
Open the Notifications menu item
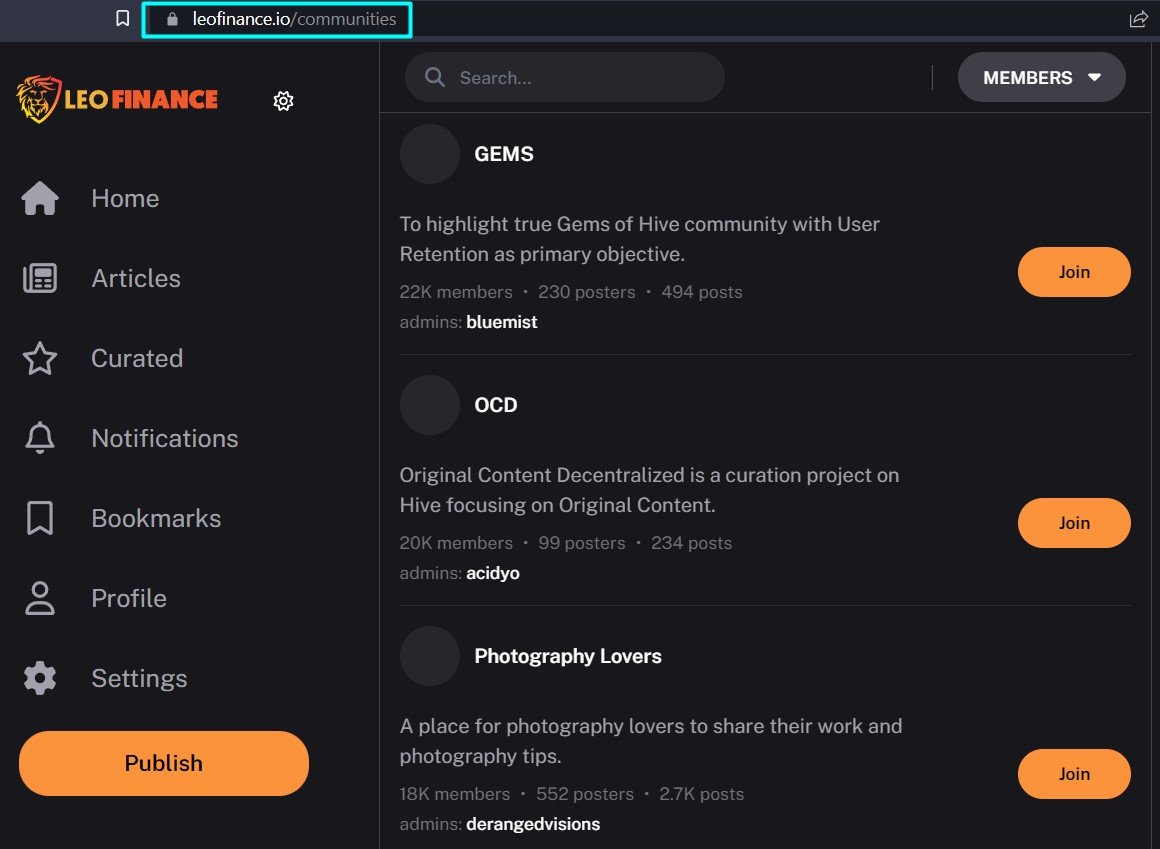[165, 438]
